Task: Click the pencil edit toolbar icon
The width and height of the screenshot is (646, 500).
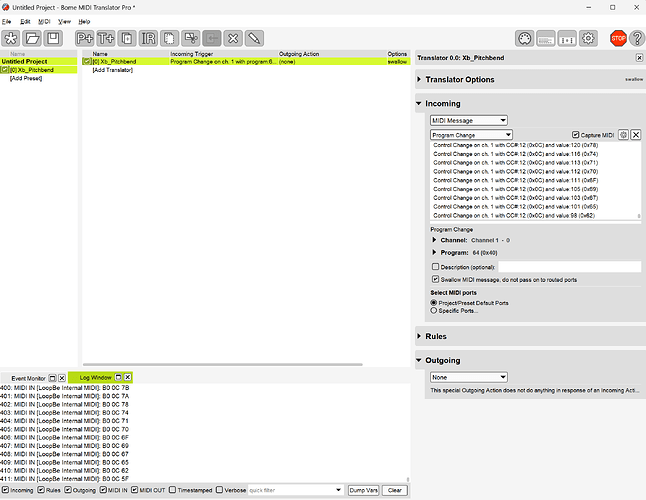Action: pyautogui.click(x=254, y=38)
